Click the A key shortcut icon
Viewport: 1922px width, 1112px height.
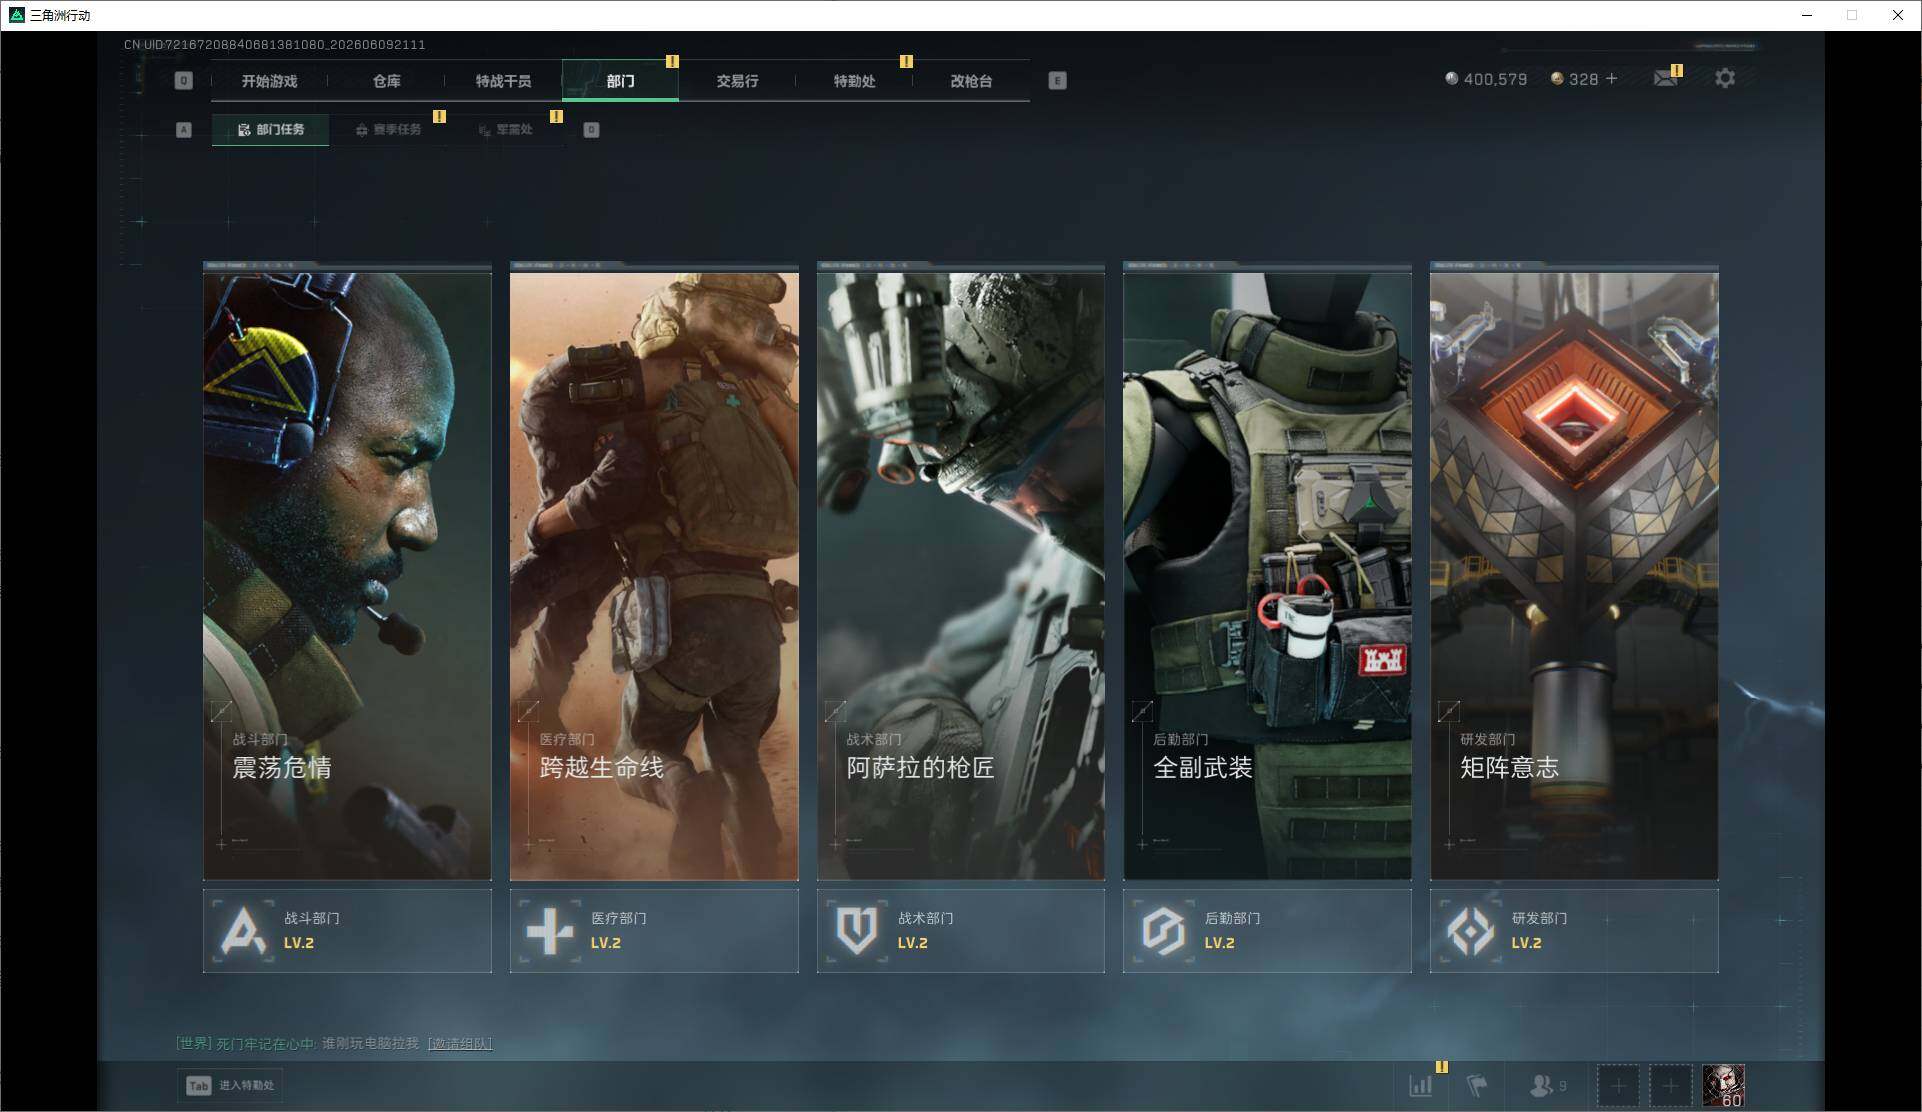pyautogui.click(x=183, y=130)
